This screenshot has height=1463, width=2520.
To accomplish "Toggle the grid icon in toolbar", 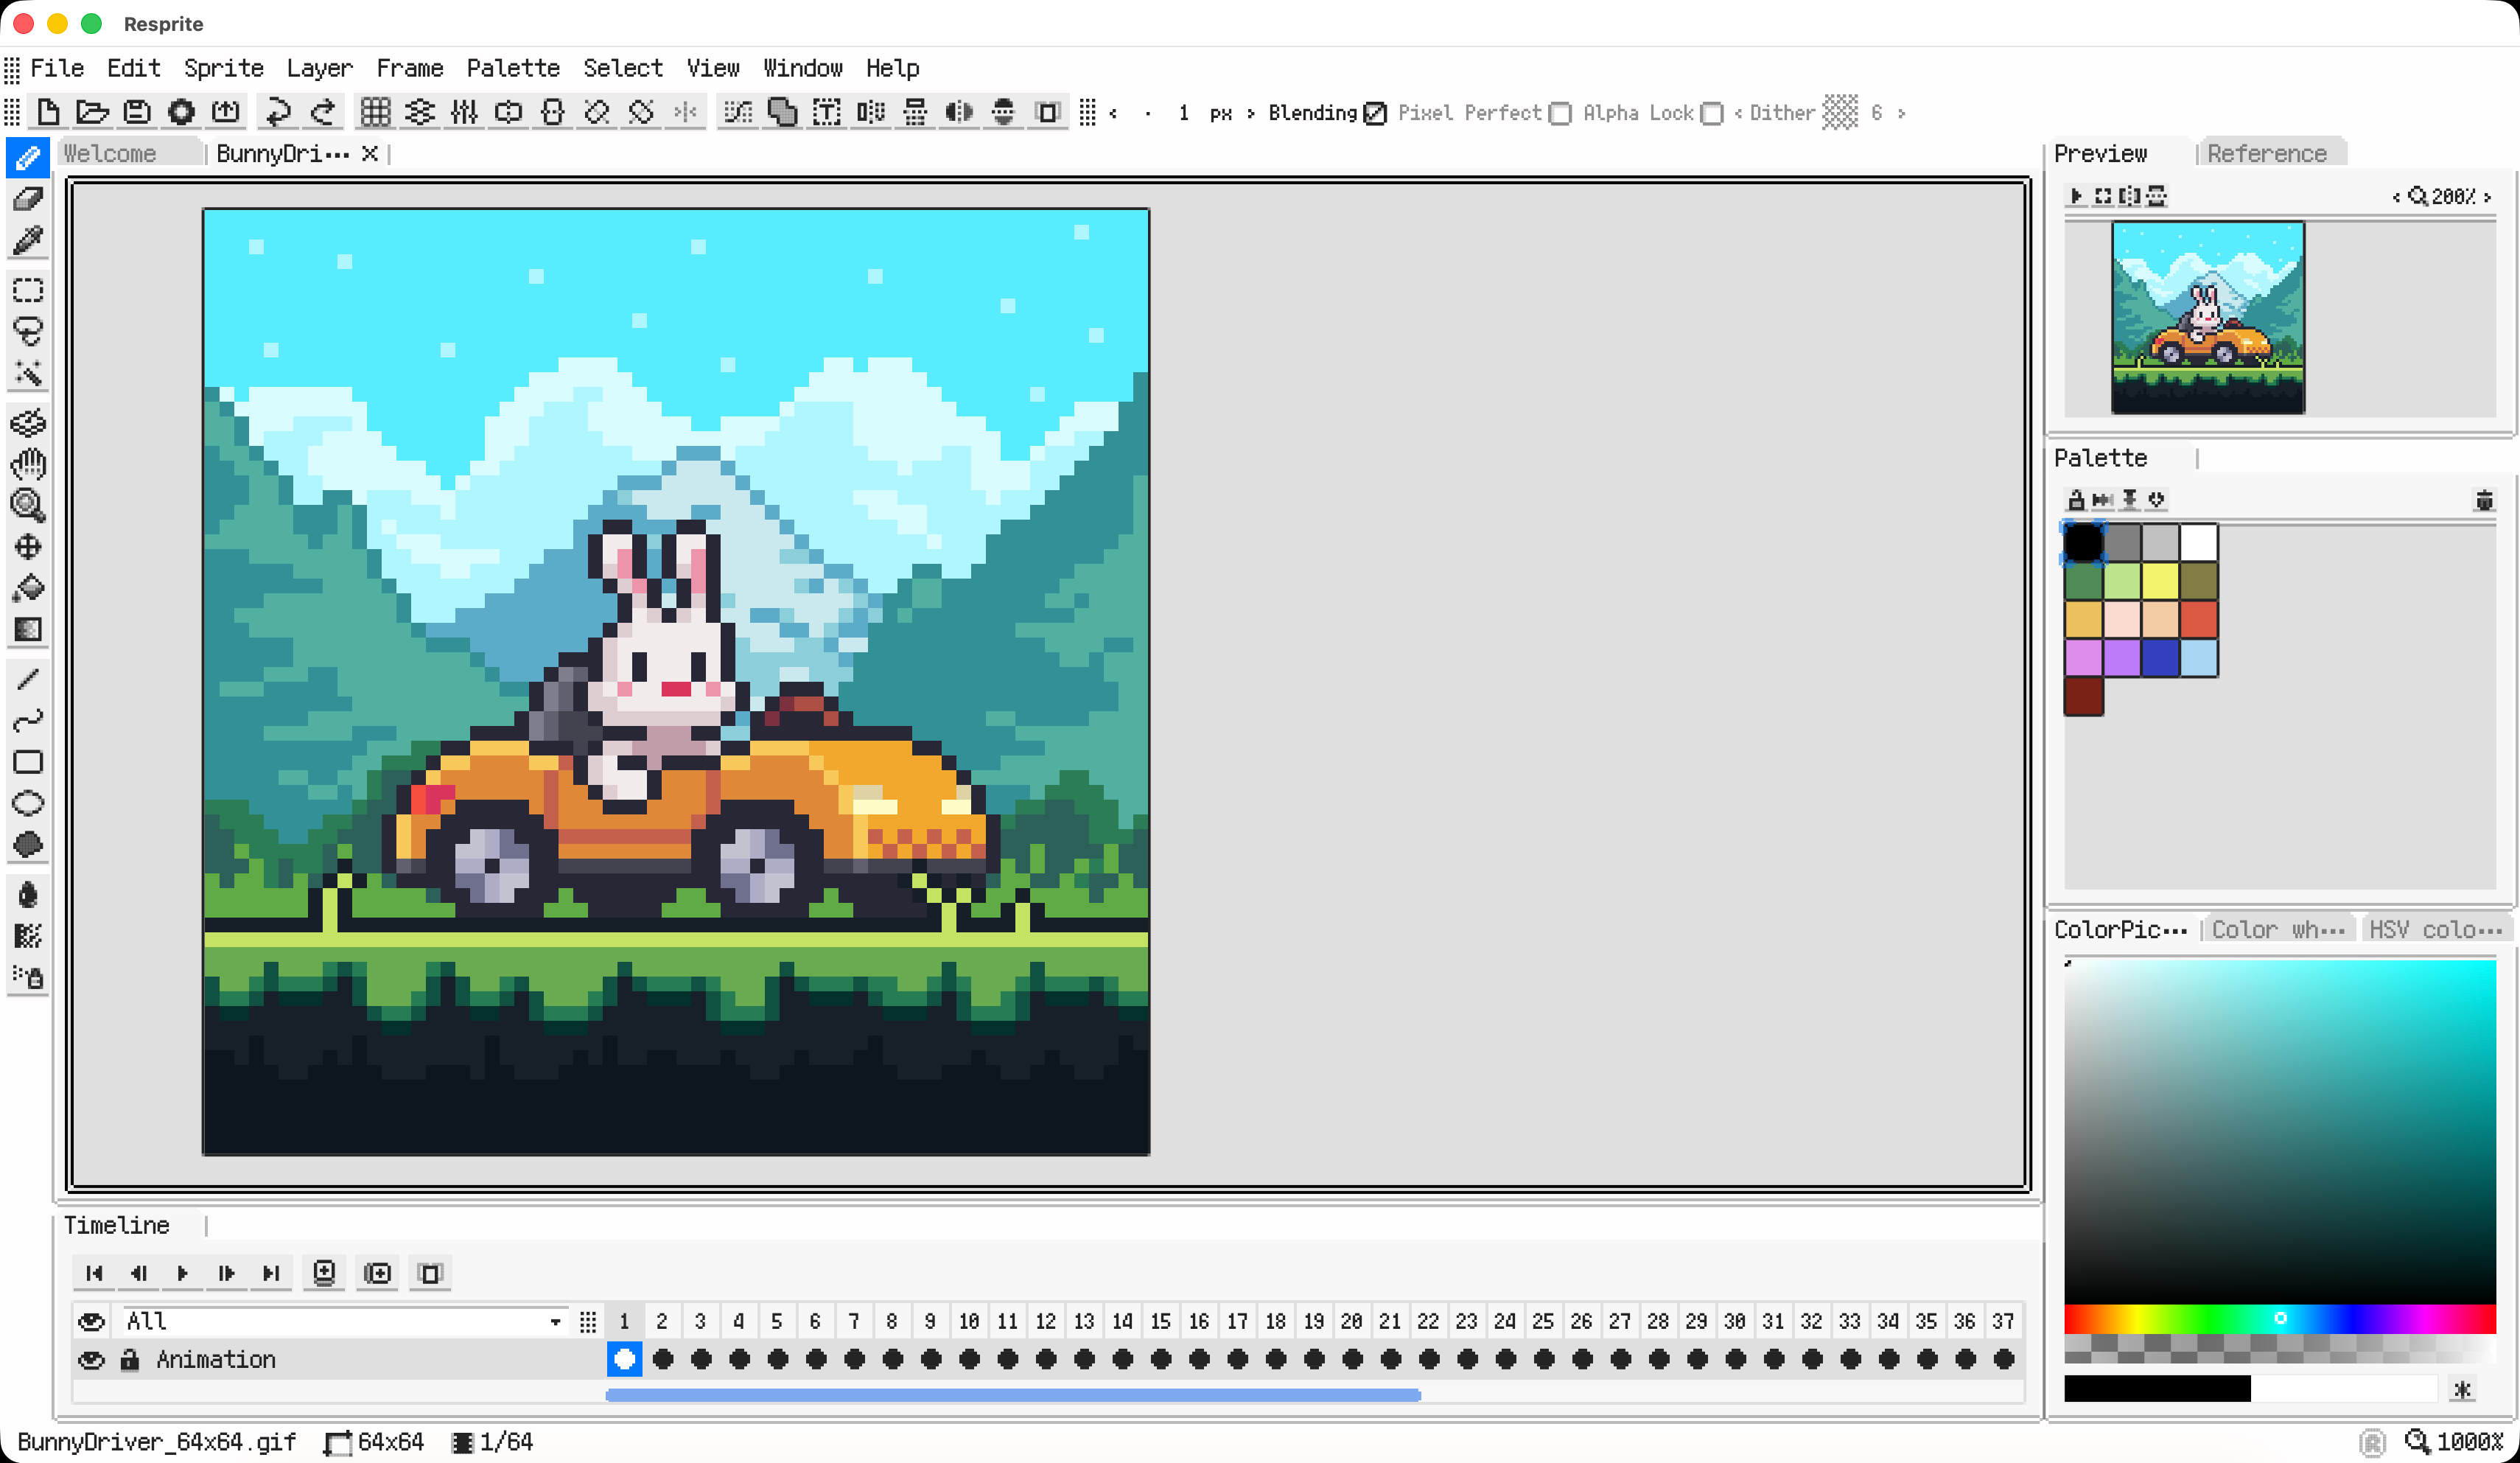I will pos(375,112).
